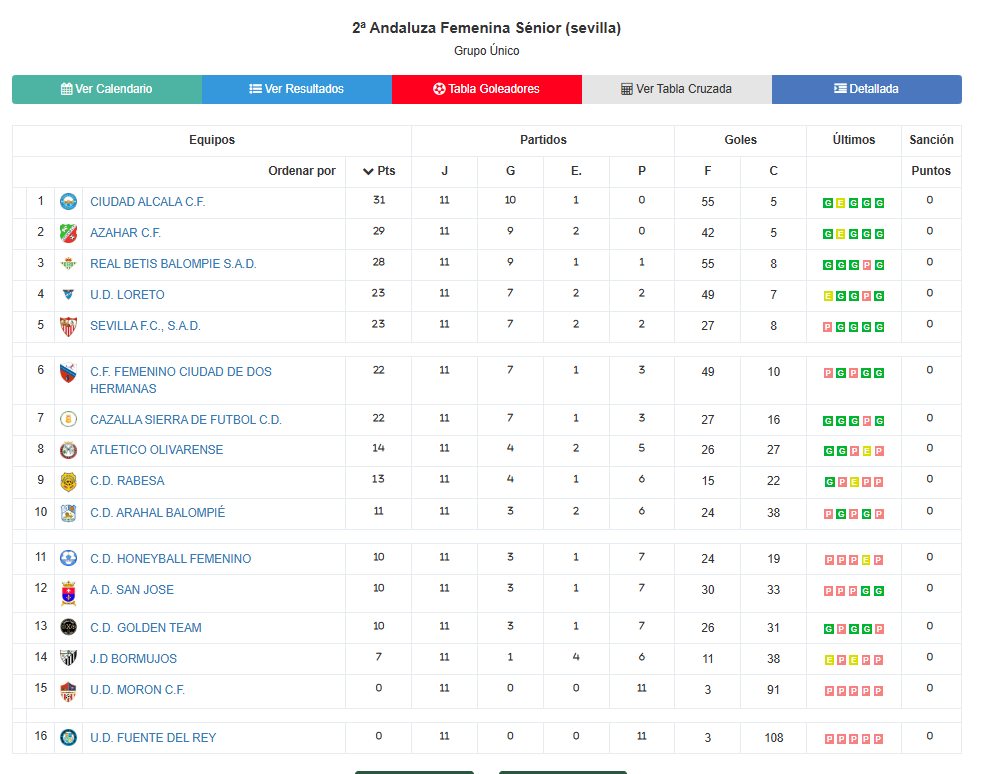Sort standings by the Pts column
Viewport: 991px width, 774px height.
pyautogui.click(x=379, y=171)
